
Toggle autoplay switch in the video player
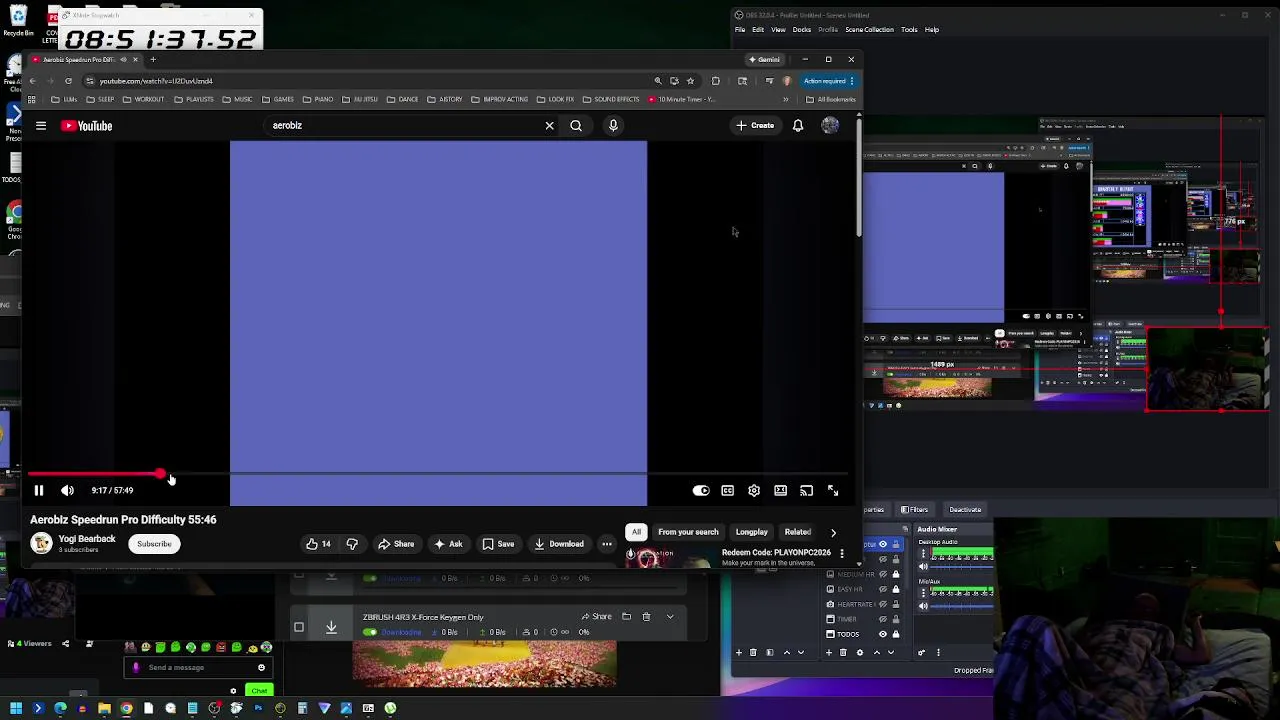[701, 491]
